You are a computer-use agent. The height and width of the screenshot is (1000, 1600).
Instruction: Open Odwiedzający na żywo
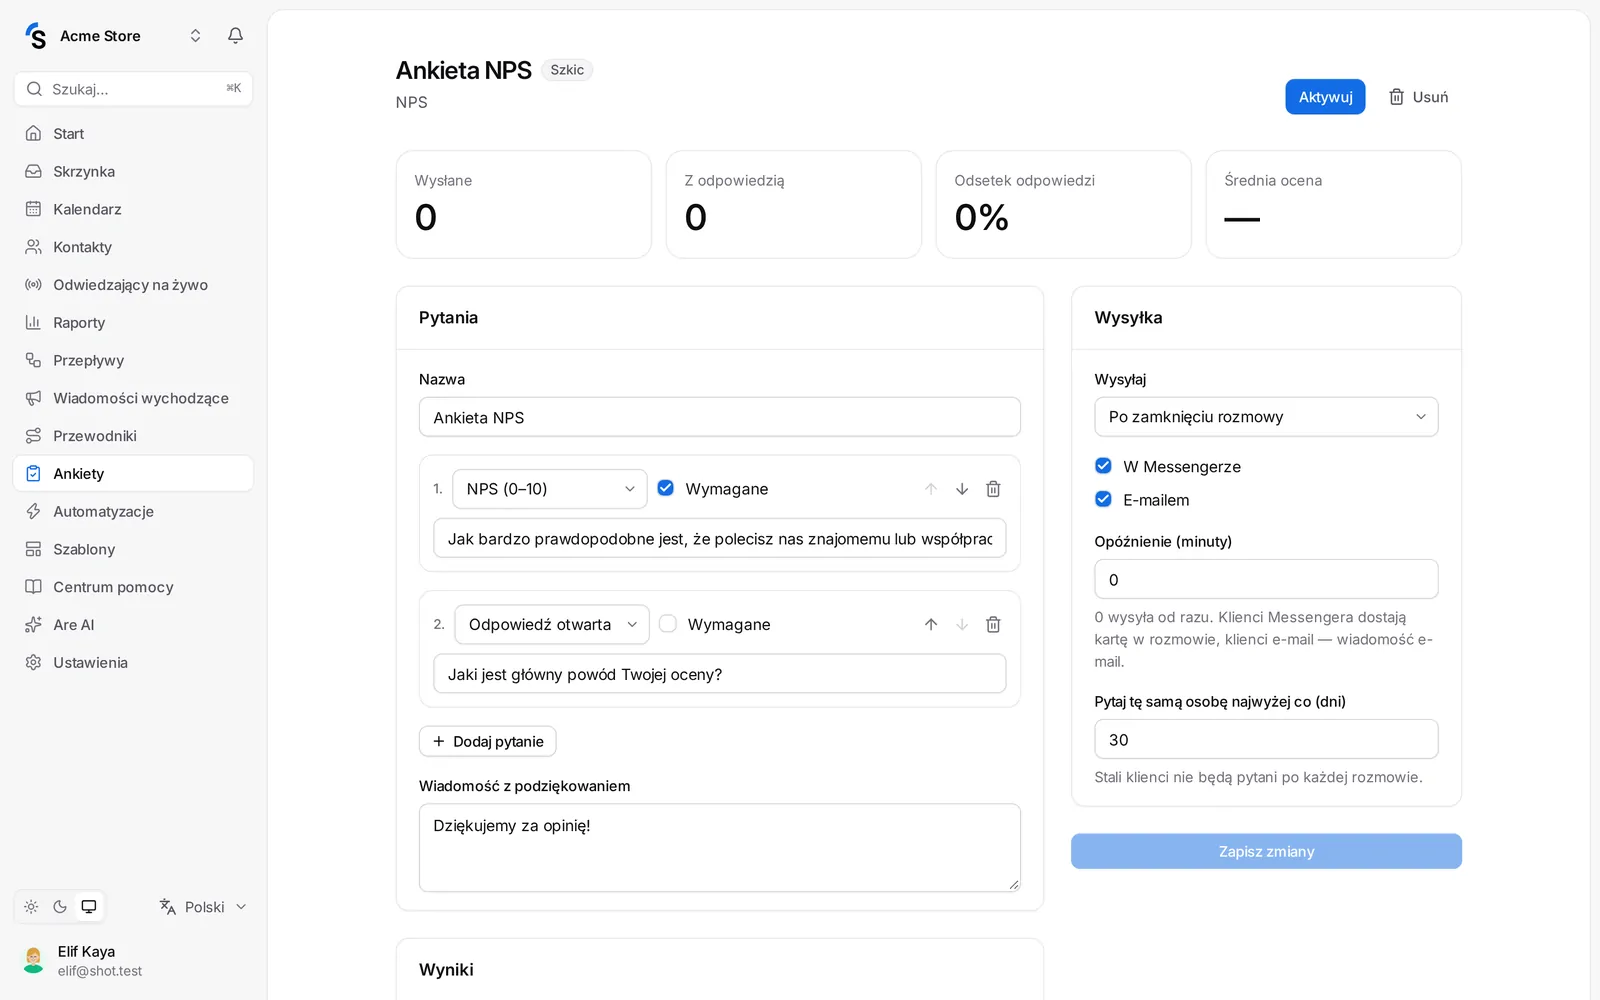click(133, 285)
